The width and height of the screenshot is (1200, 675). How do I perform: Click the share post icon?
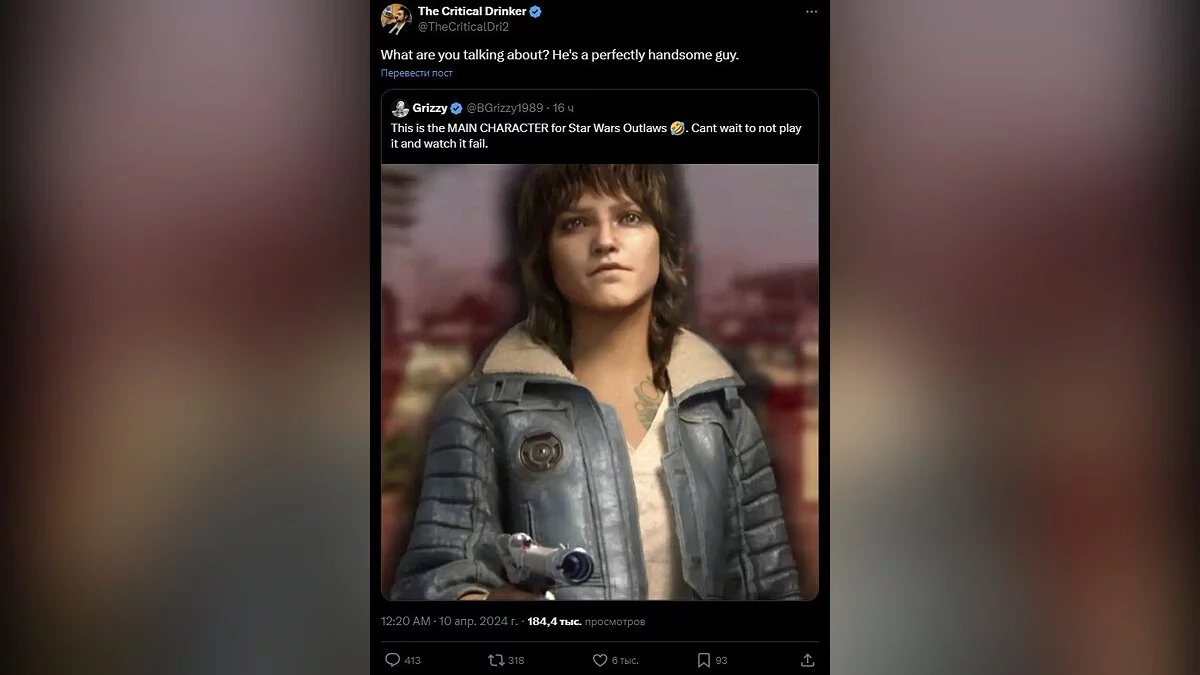point(807,660)
